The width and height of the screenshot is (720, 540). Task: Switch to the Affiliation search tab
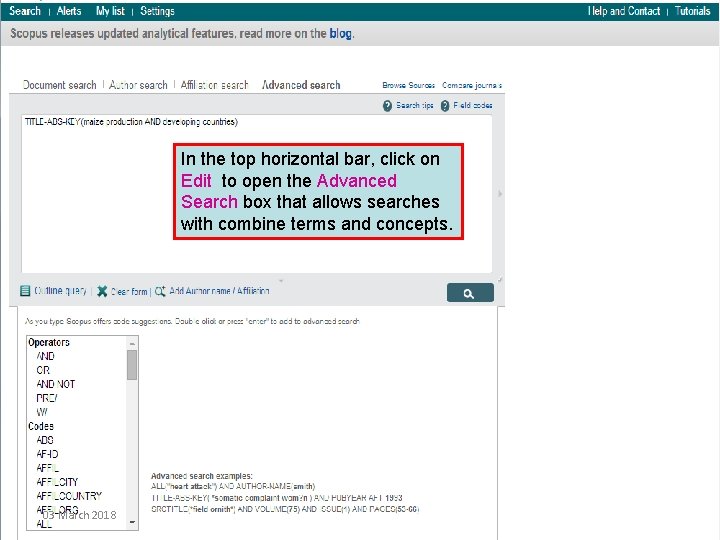(x=214, y=85)
